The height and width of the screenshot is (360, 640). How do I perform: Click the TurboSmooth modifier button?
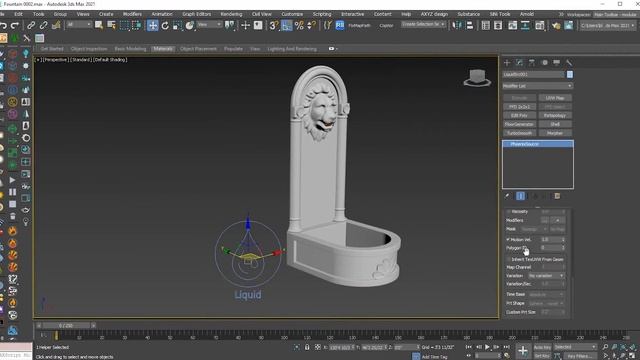[519, 133]
